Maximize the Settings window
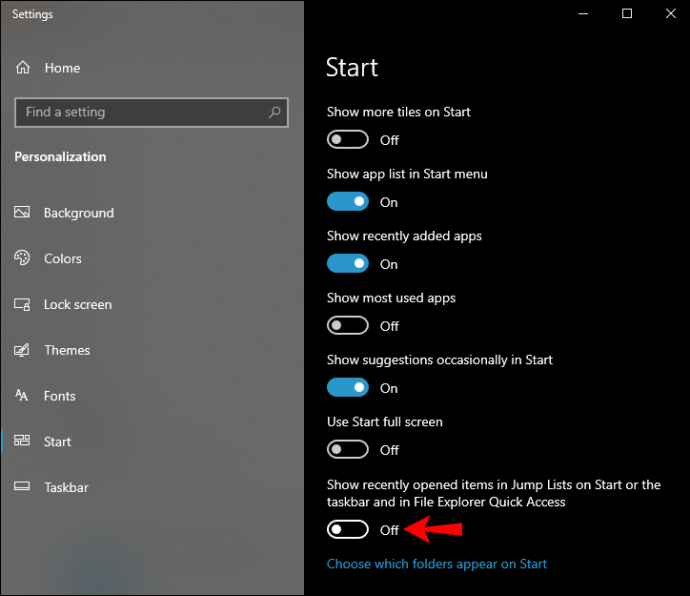This screenshot has width=690, height=596. (x=627, y=14)
